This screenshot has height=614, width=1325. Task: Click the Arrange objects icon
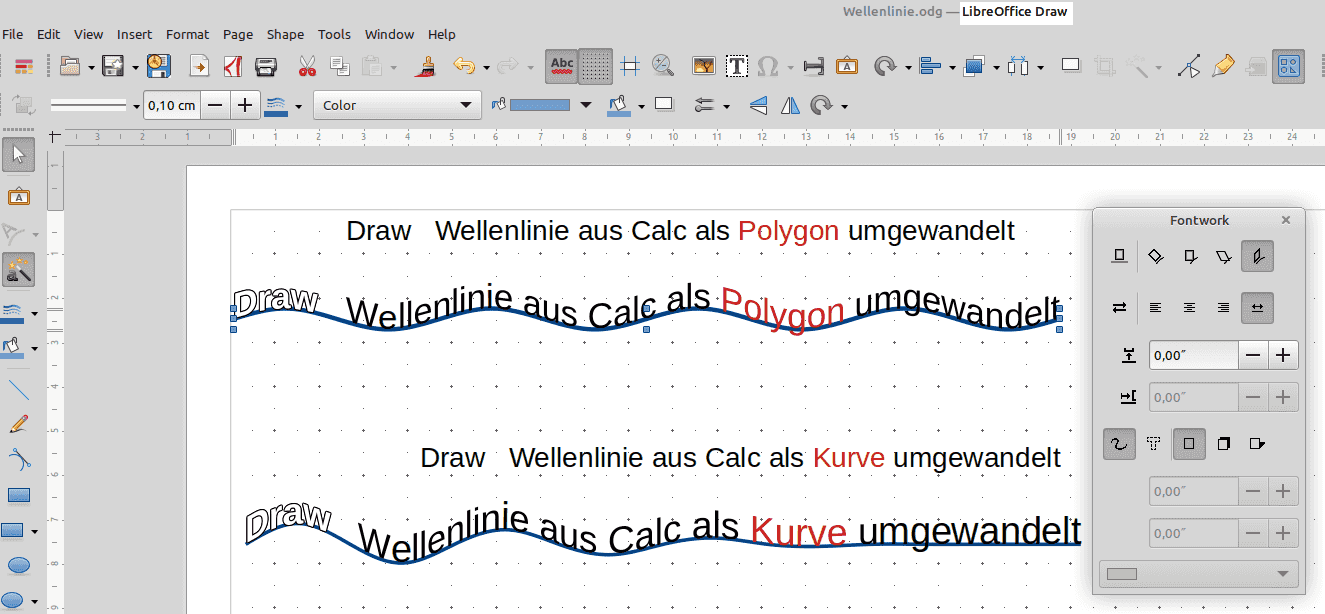tap(975, 67)
